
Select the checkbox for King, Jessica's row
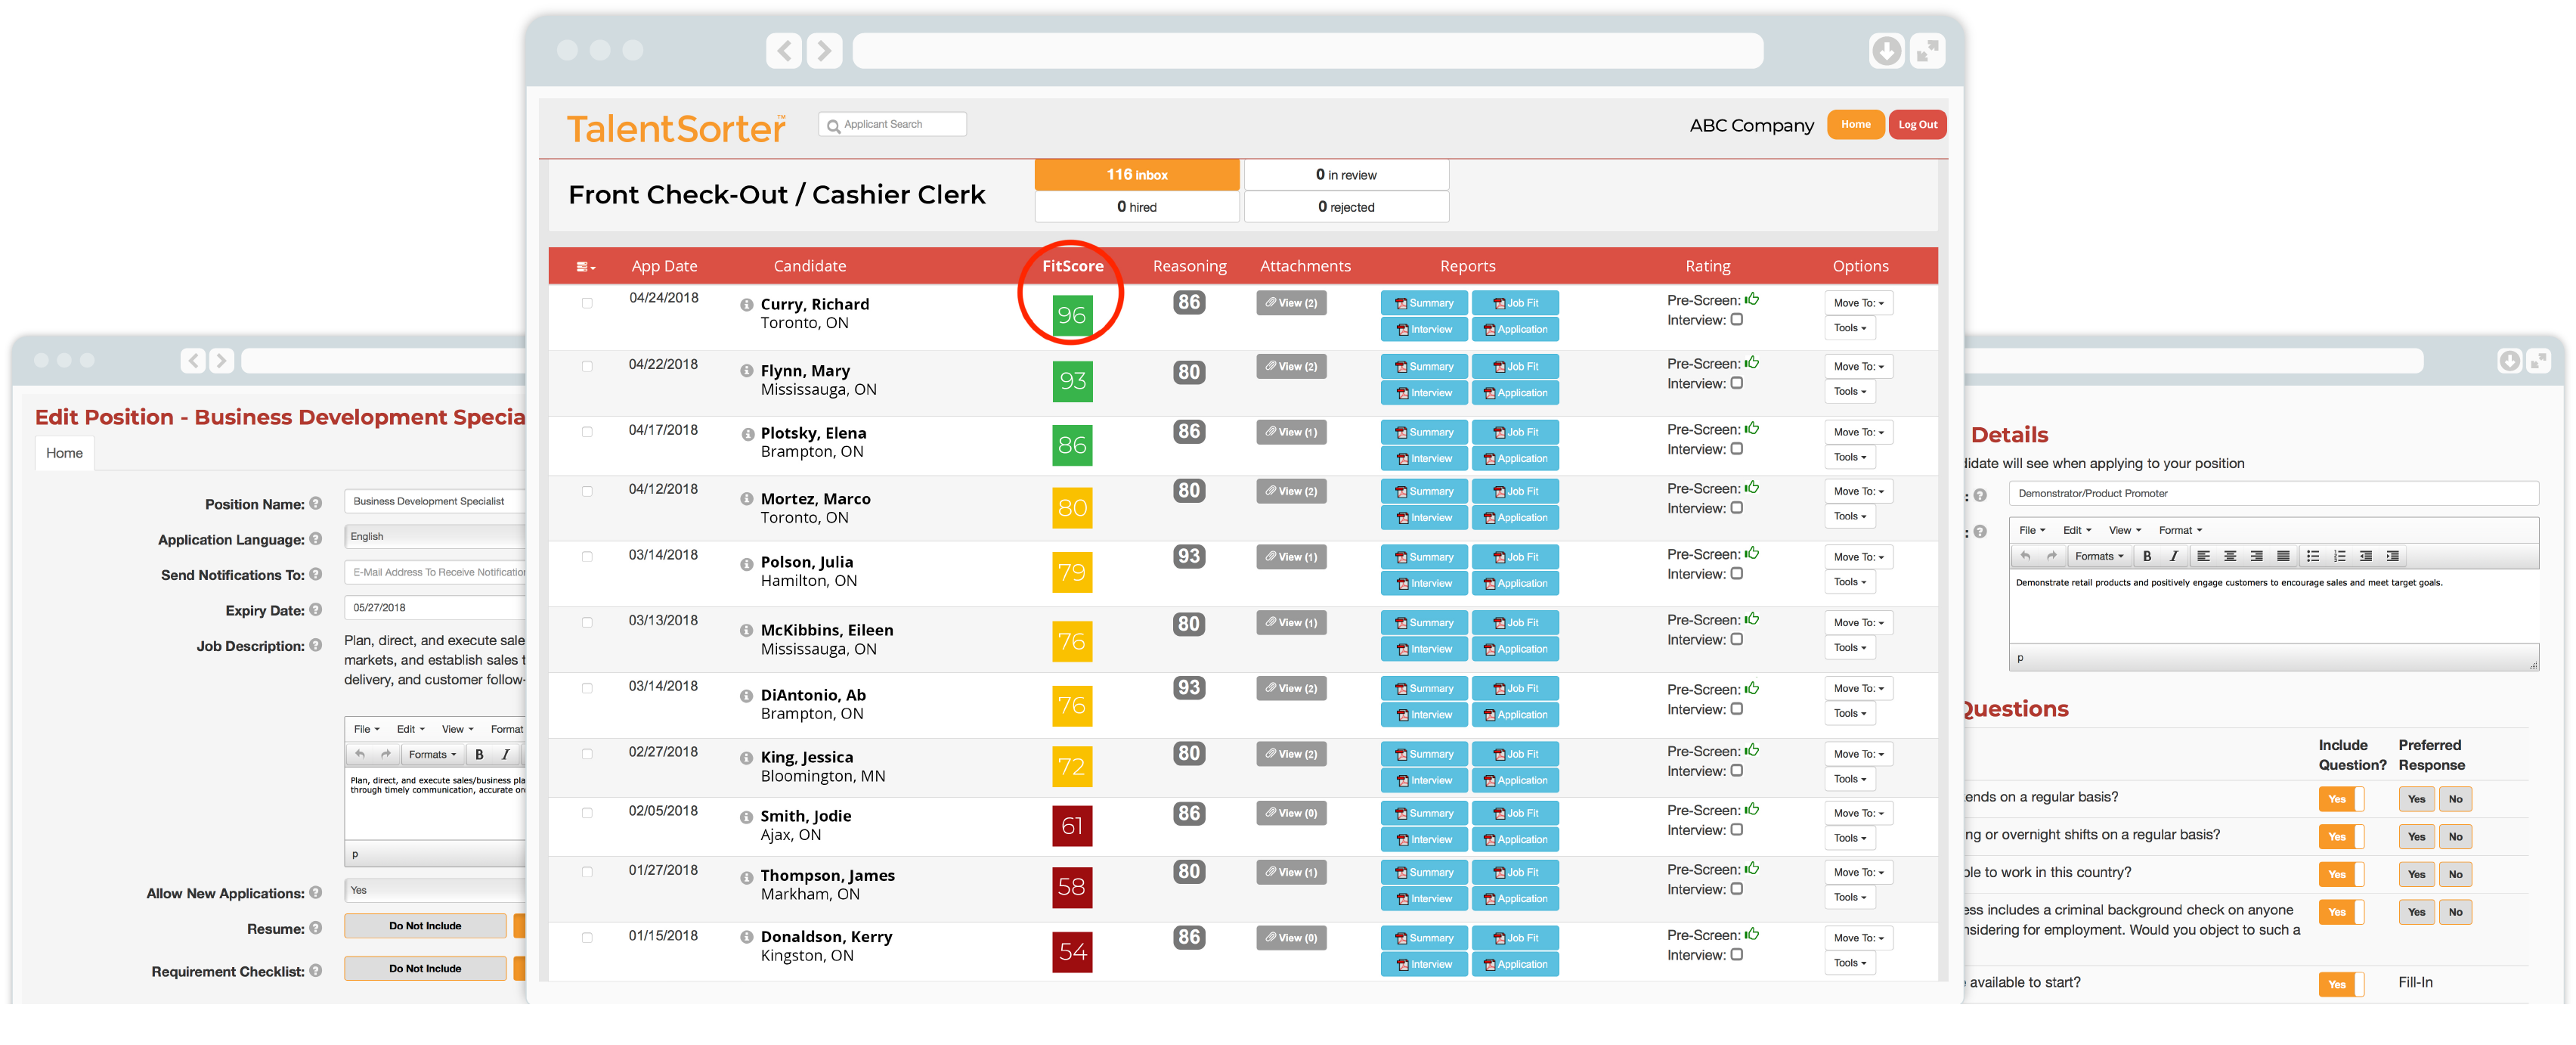coord(587,754)
